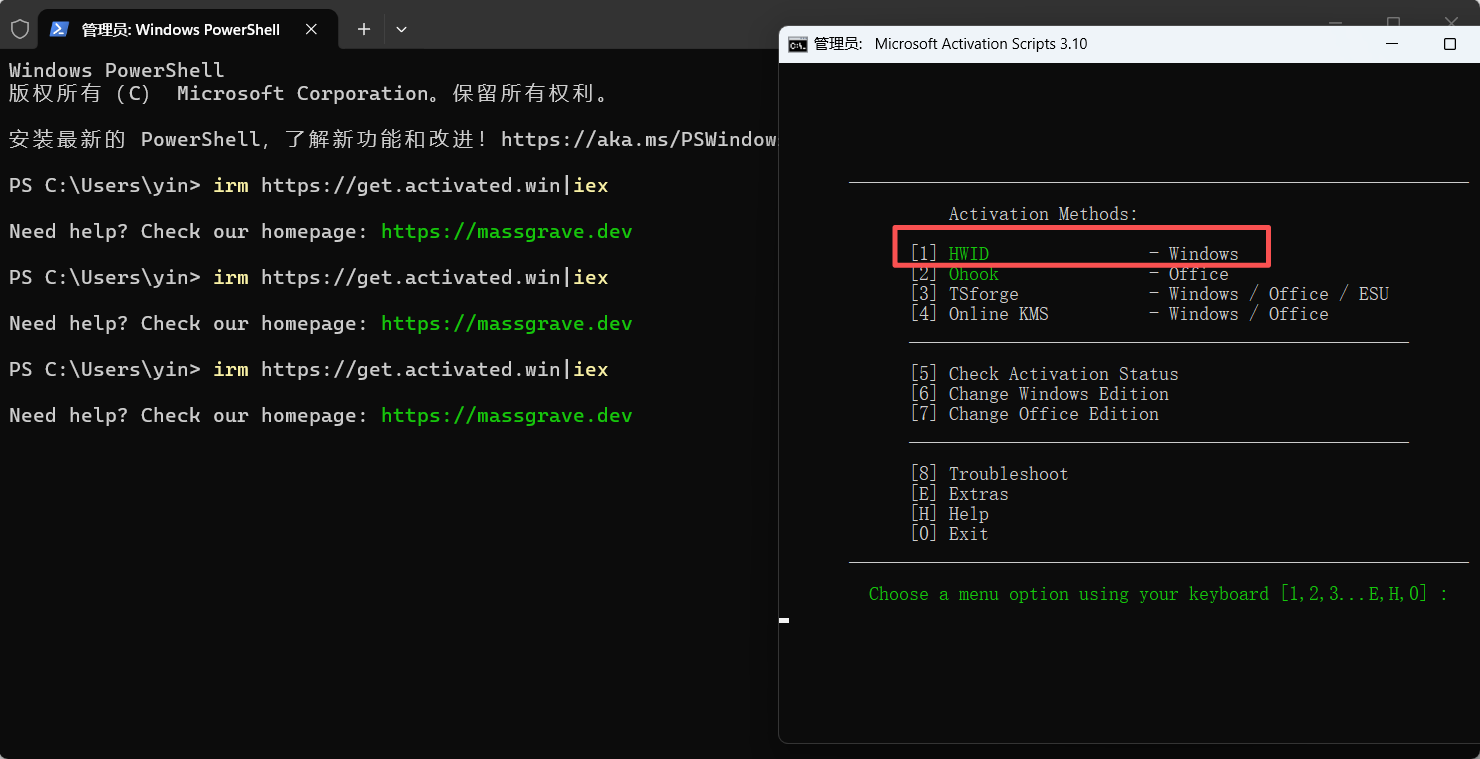The image size is (1480, 759).
Task: Select the [1] HWID activation option
Action: (1074, 254)
